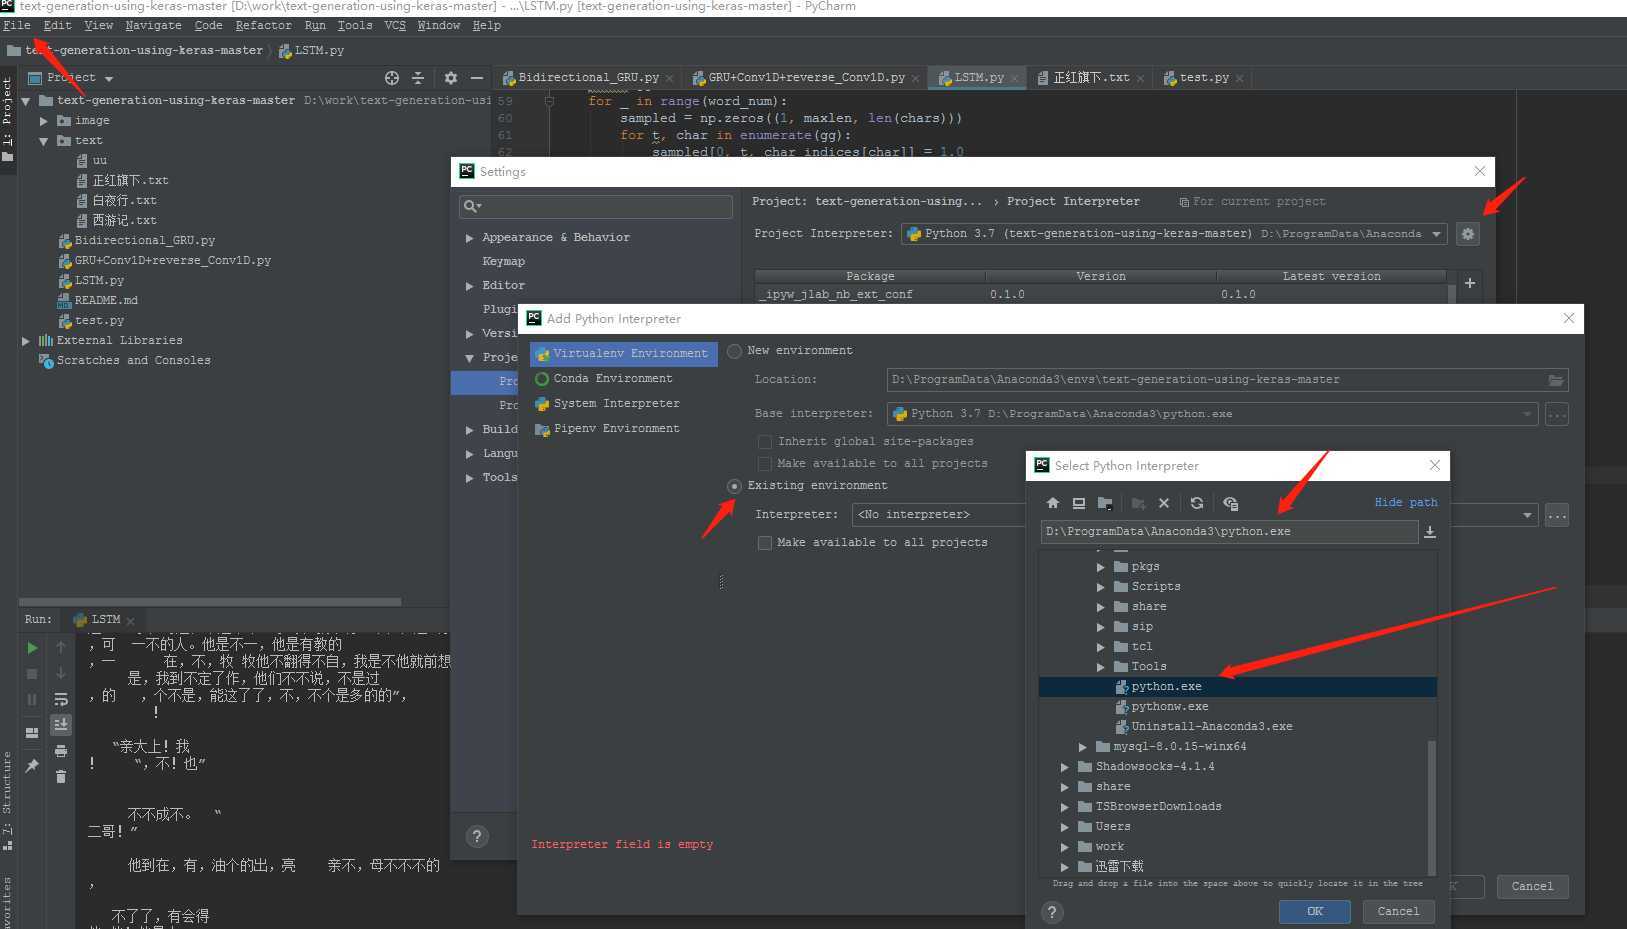Image resolution: width=1627 pixels, height=929 pixels.
Task: Open the Refactor menu
Action: tap(264, 25)
